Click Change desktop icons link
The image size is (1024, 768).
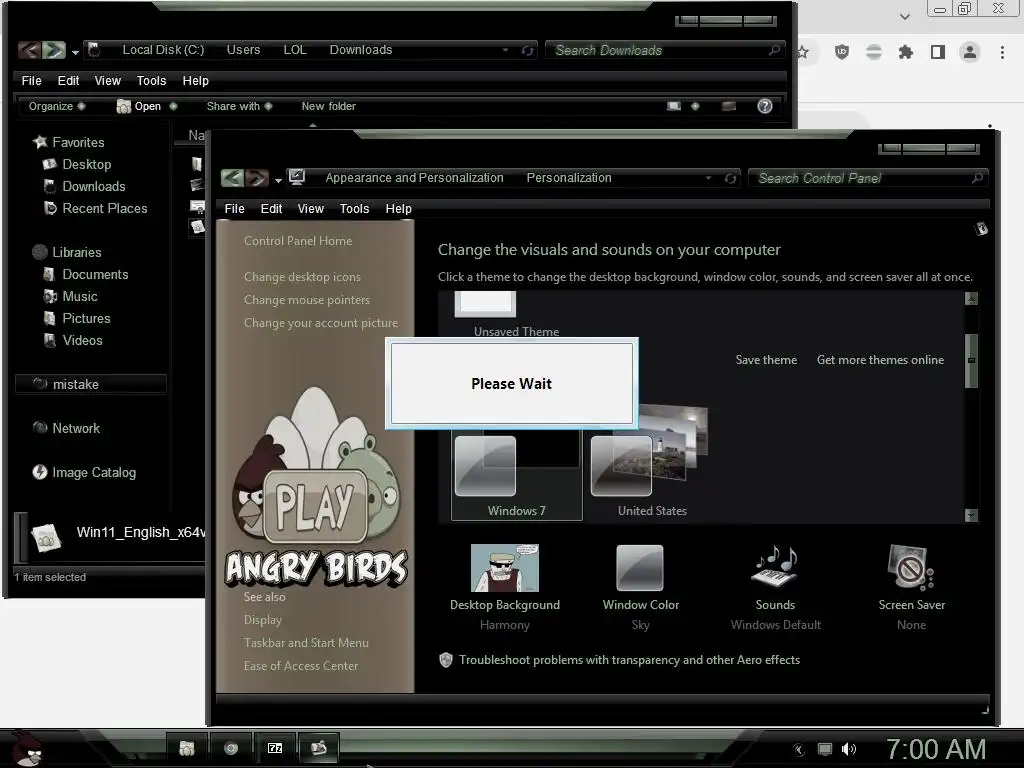302,277
